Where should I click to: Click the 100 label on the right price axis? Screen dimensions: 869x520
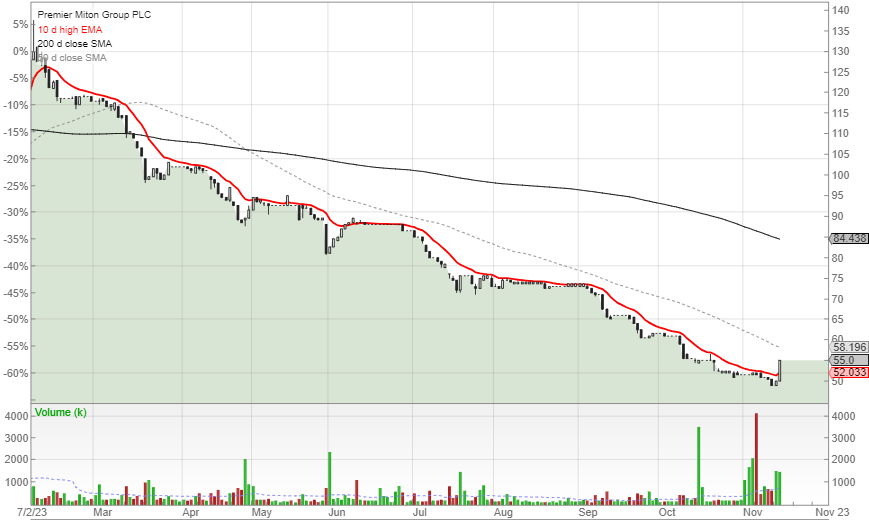click(840, 175)
